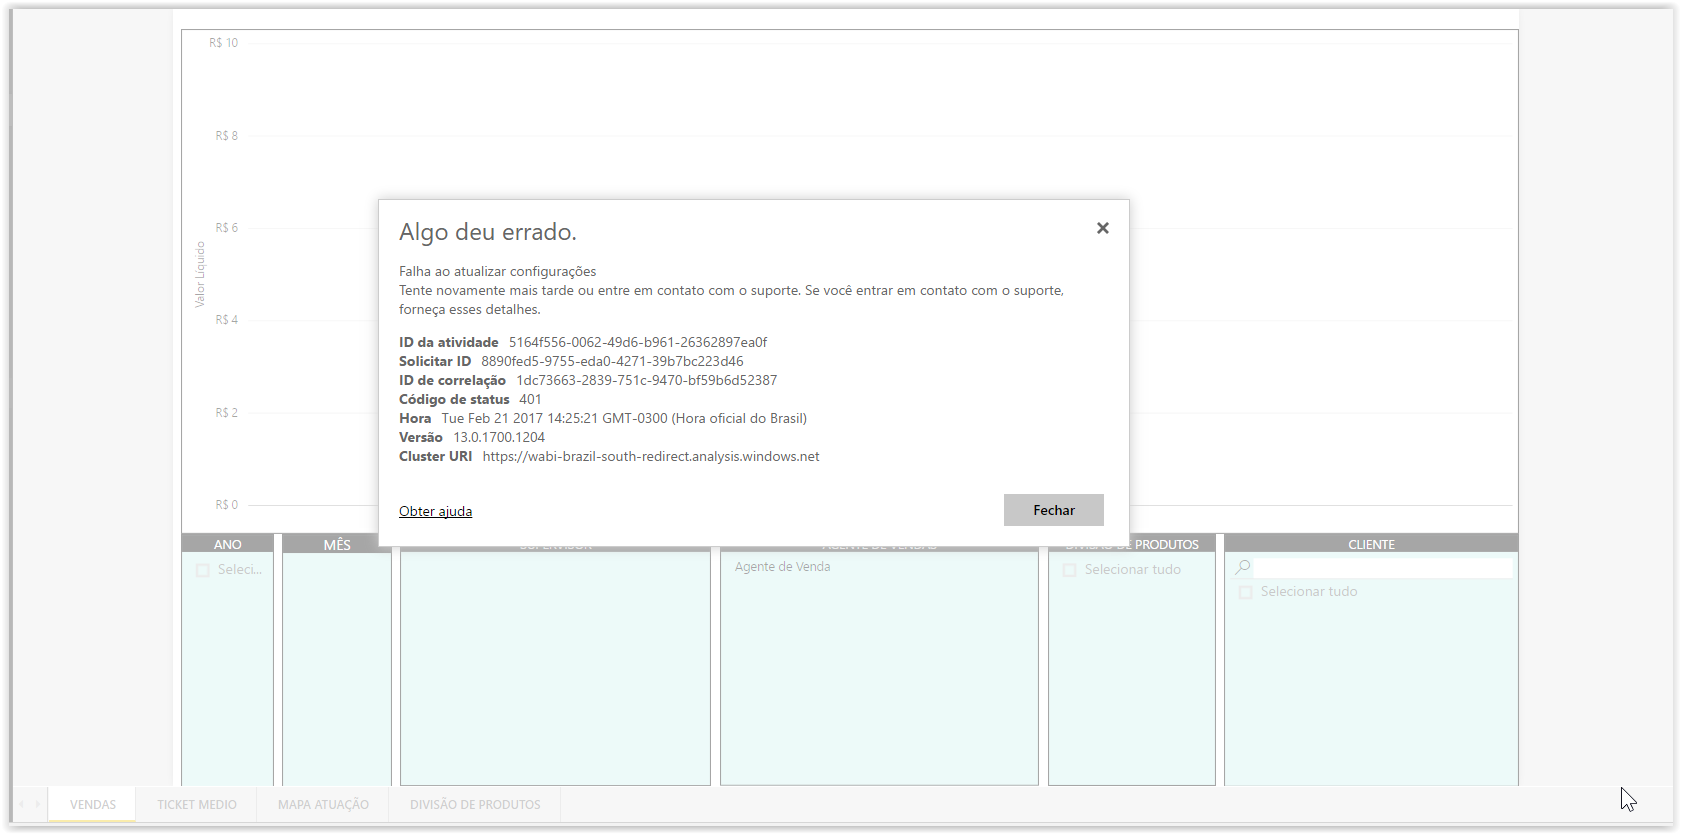Check 'Selecionar tudo' in the CLIENTE slicer

tap(1245, 592)
